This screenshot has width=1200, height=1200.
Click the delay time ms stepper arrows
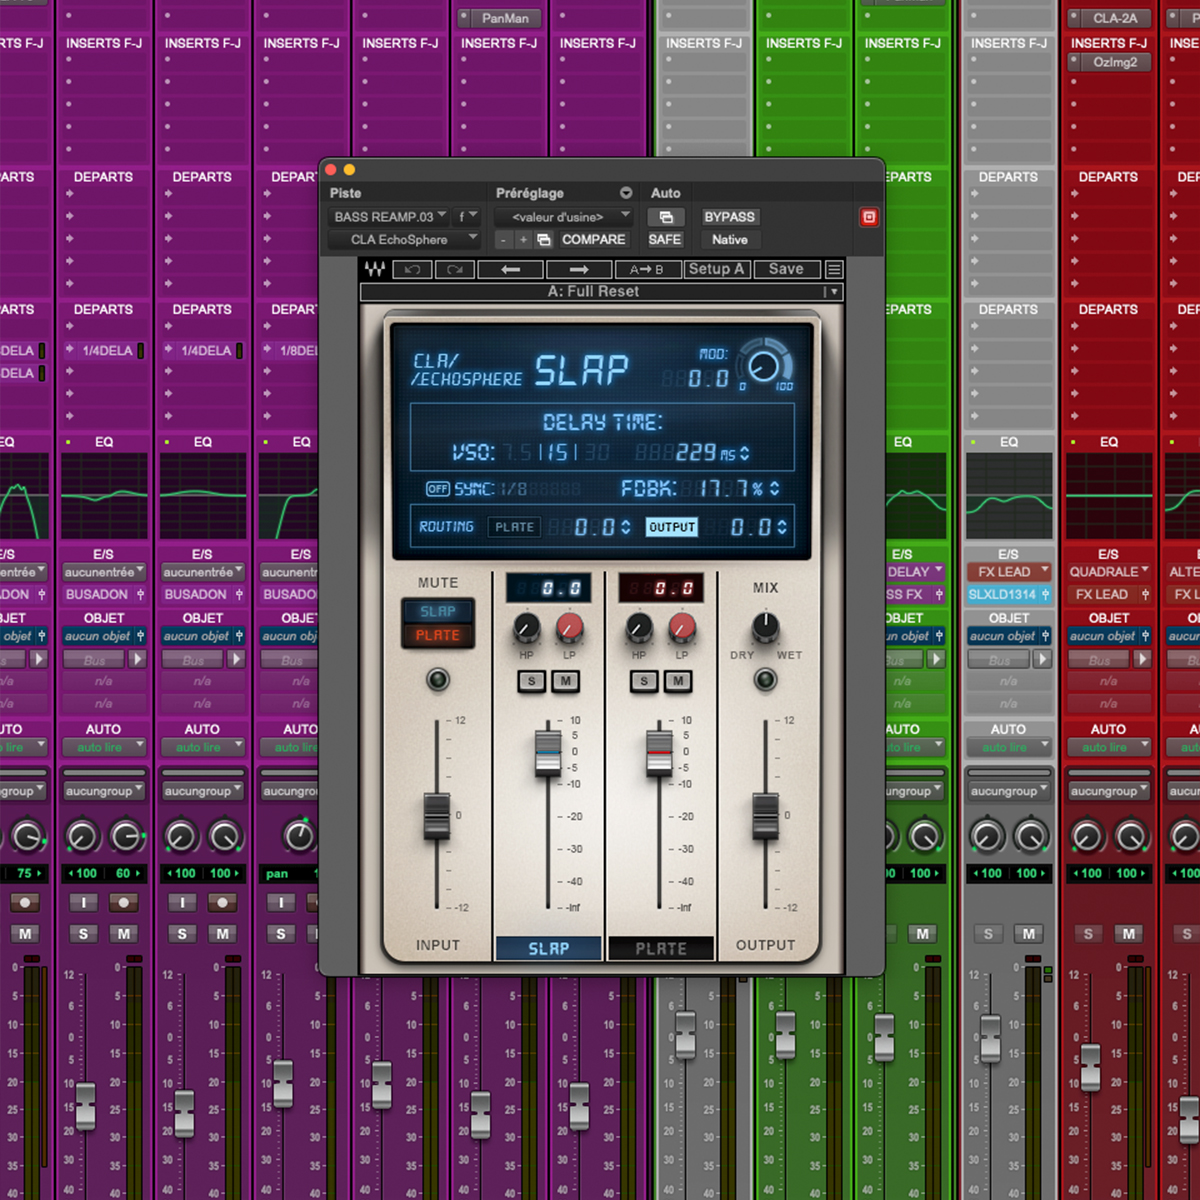[744, 453]
